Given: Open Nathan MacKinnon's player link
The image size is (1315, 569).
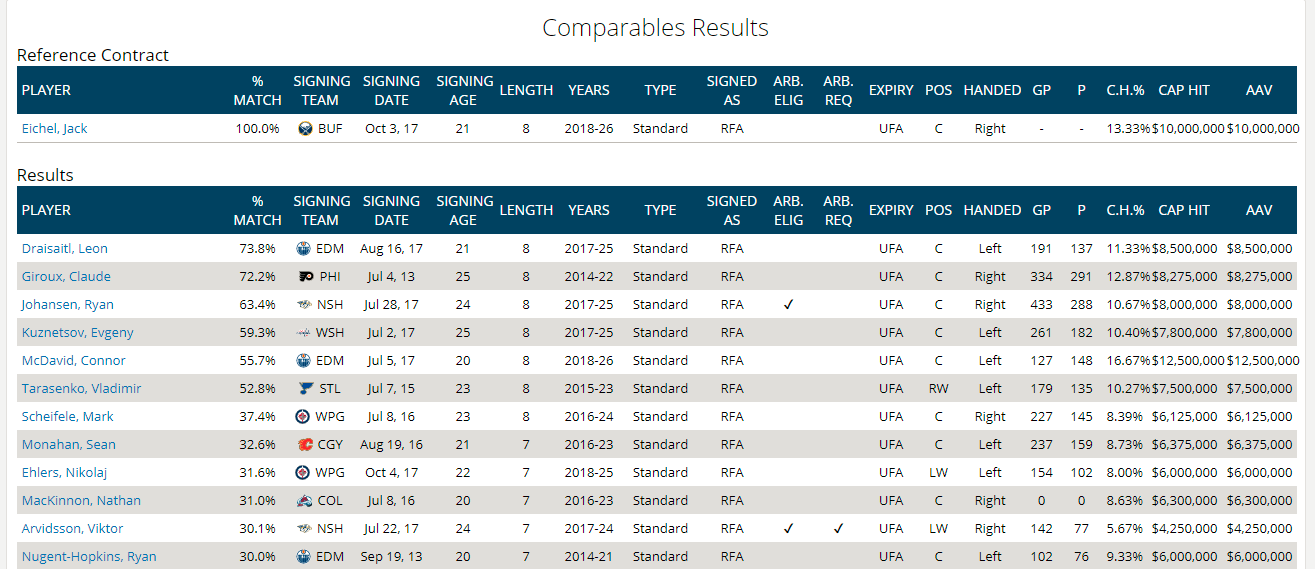Looking at the screenshot, I should [x=81, y=501].
